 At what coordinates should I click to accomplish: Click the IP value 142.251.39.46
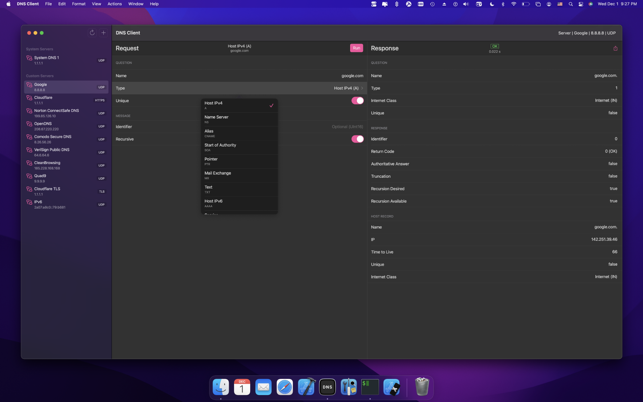point(604,240)
